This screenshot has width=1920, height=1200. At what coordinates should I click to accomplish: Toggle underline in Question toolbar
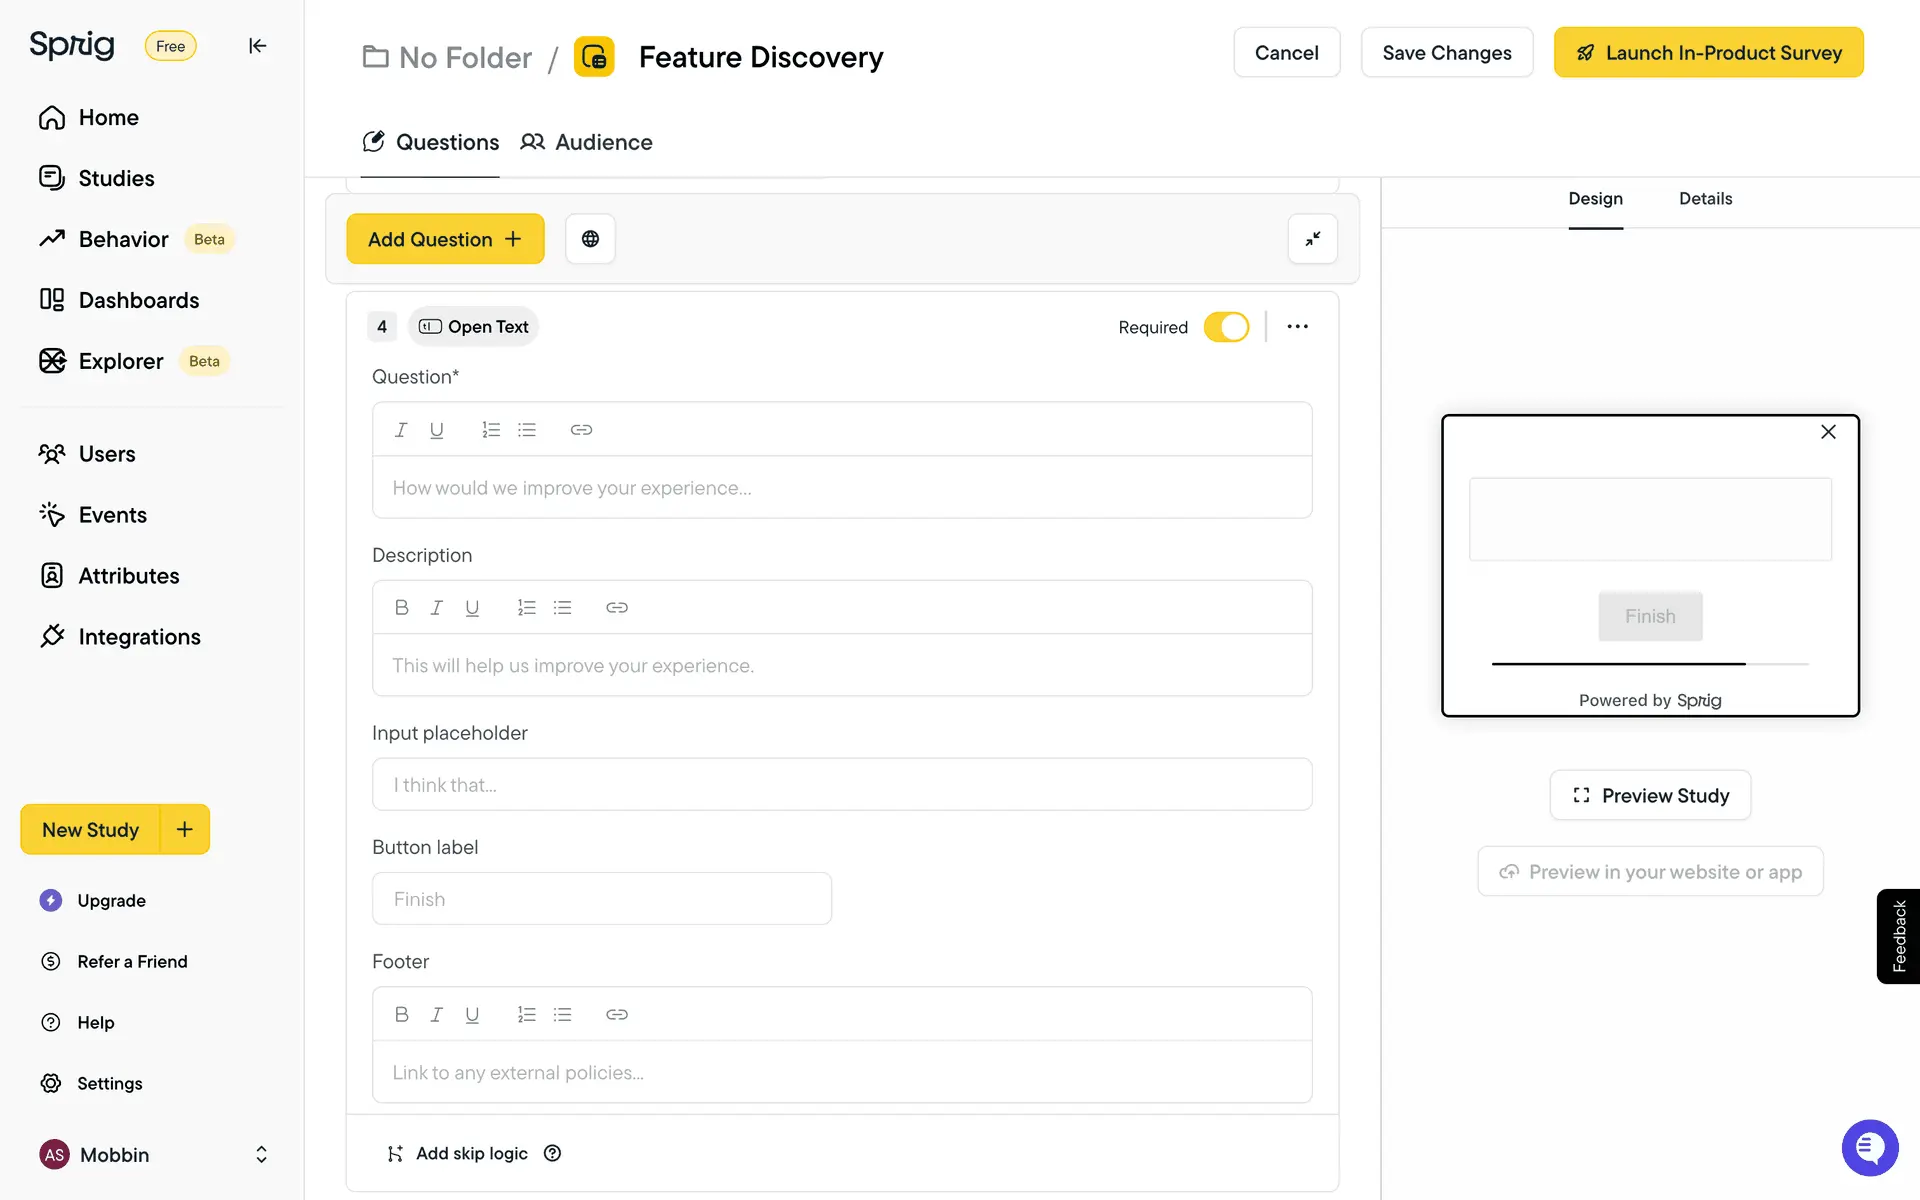click(436, 430)
